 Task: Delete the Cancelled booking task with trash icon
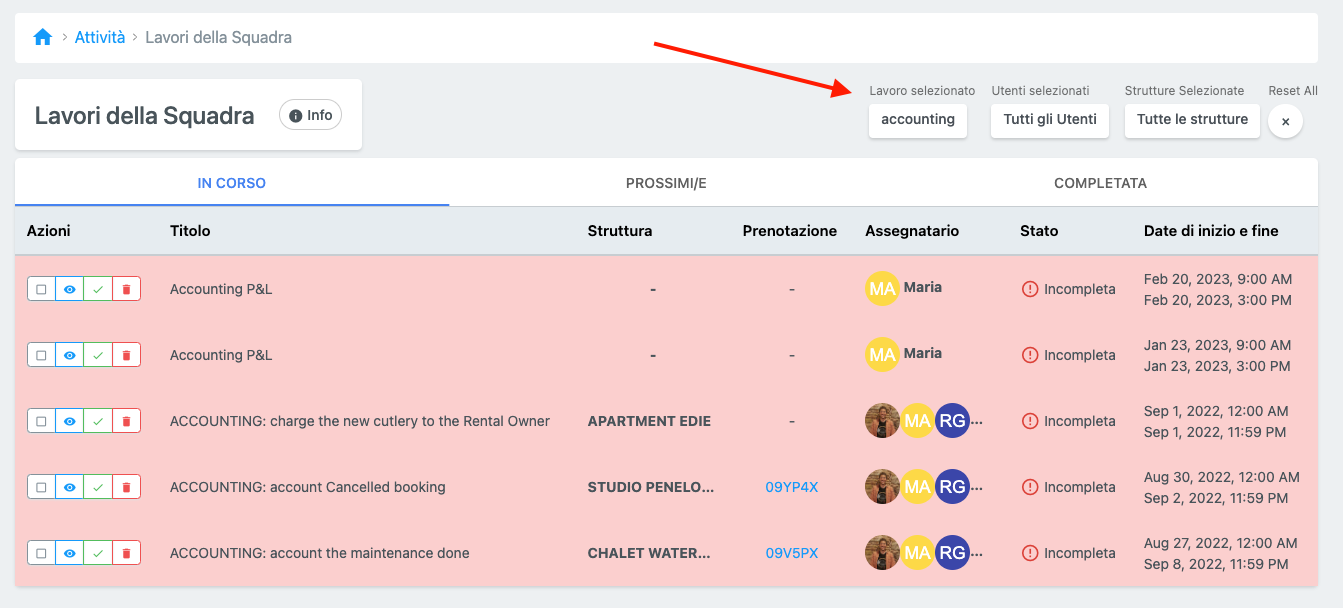(126, 487)
